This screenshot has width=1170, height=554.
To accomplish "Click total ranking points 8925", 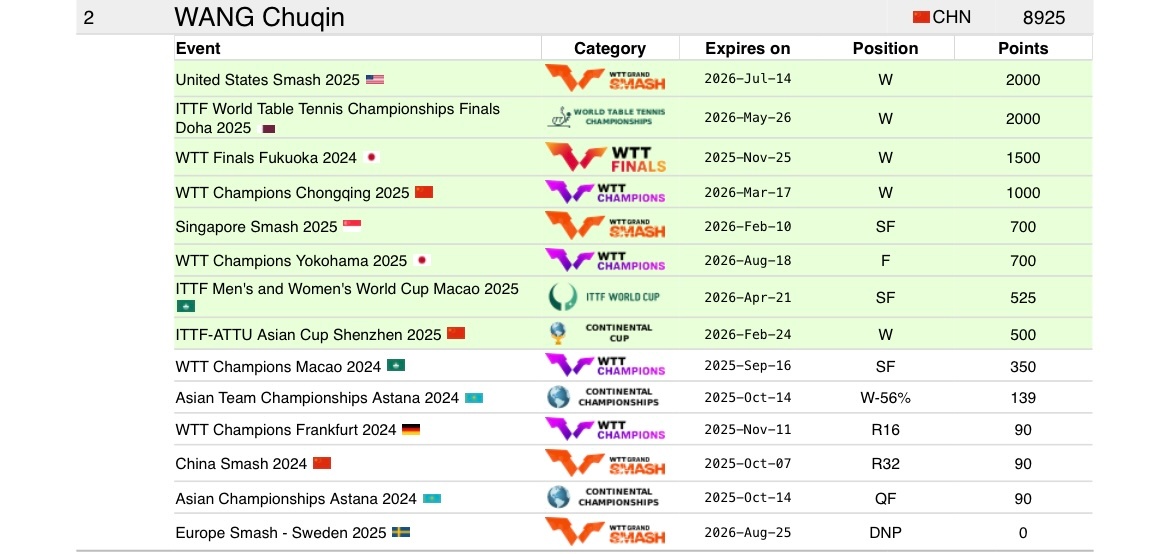I will coord(1044,17).
